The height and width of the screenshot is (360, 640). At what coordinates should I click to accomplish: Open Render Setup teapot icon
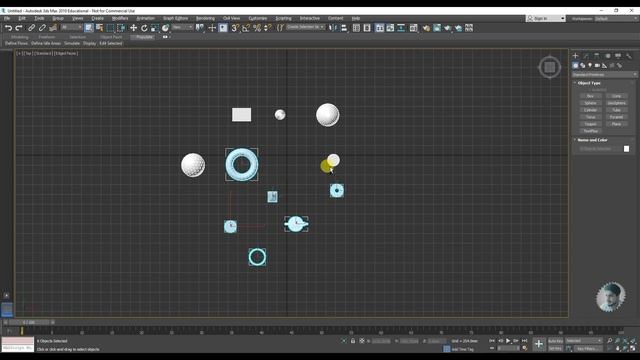coord(426,28)
